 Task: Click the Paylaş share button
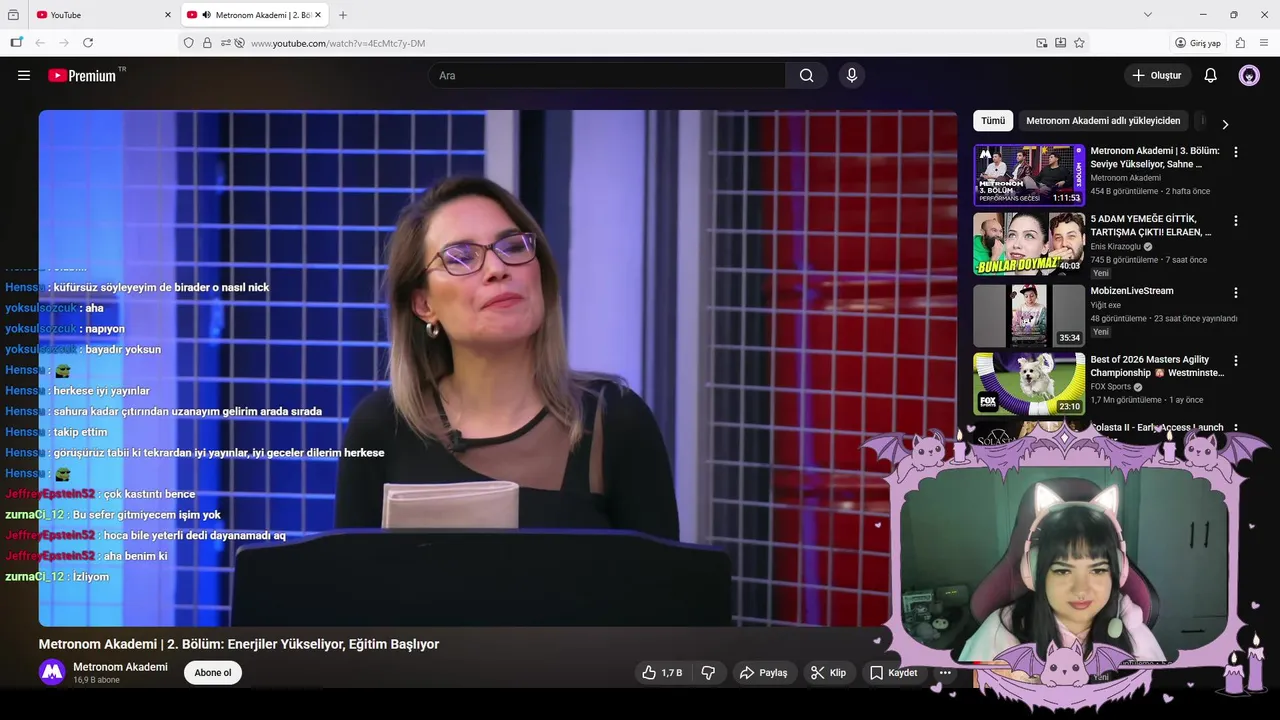764,673
